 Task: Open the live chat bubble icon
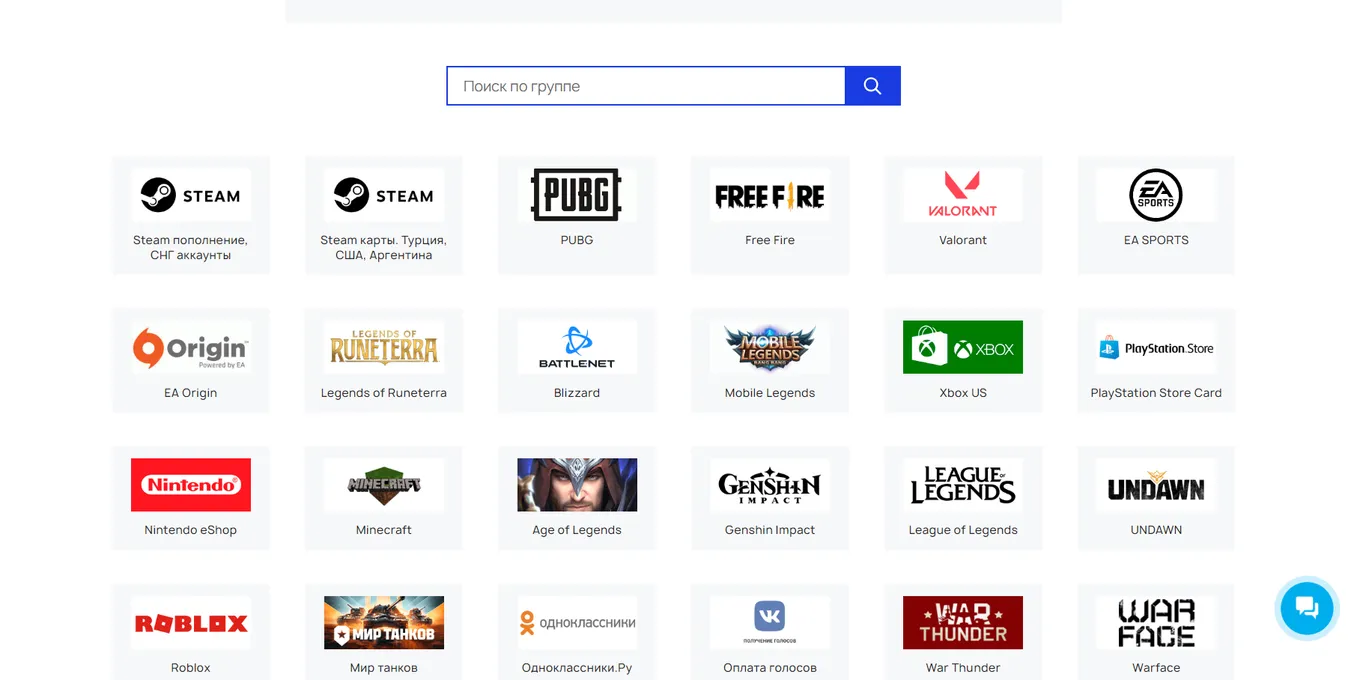click(x=1307, y=607)
